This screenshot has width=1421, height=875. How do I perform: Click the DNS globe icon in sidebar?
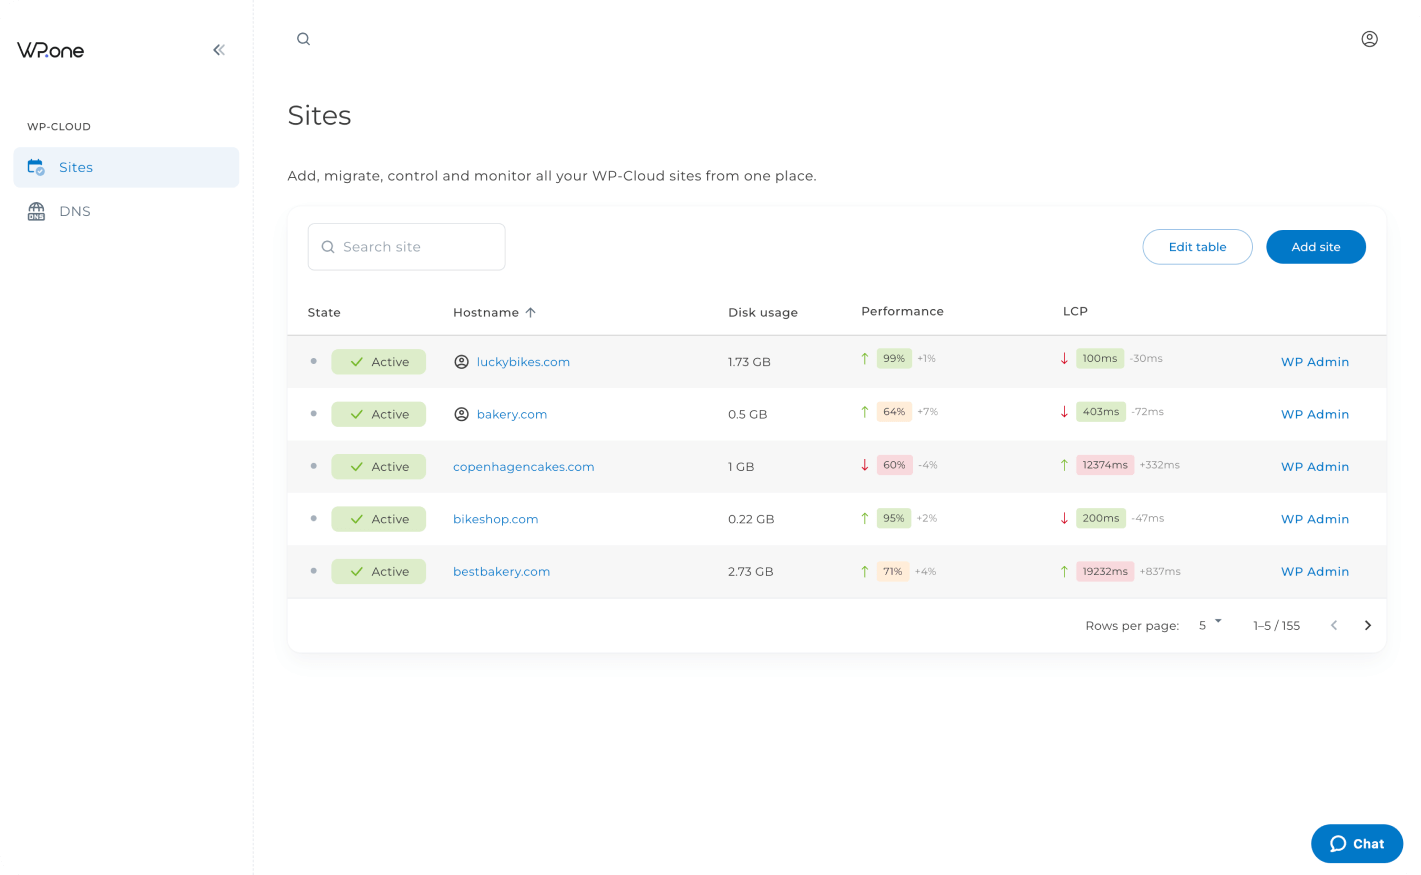point(36,211)
